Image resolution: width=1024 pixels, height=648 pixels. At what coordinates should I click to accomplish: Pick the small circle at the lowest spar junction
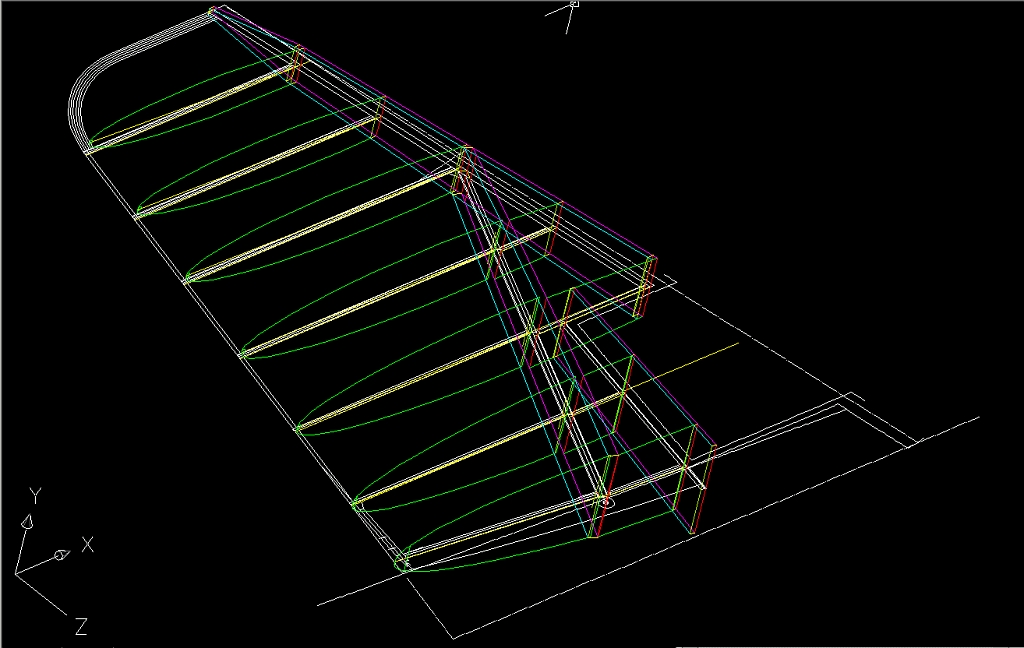pos(606,502)
